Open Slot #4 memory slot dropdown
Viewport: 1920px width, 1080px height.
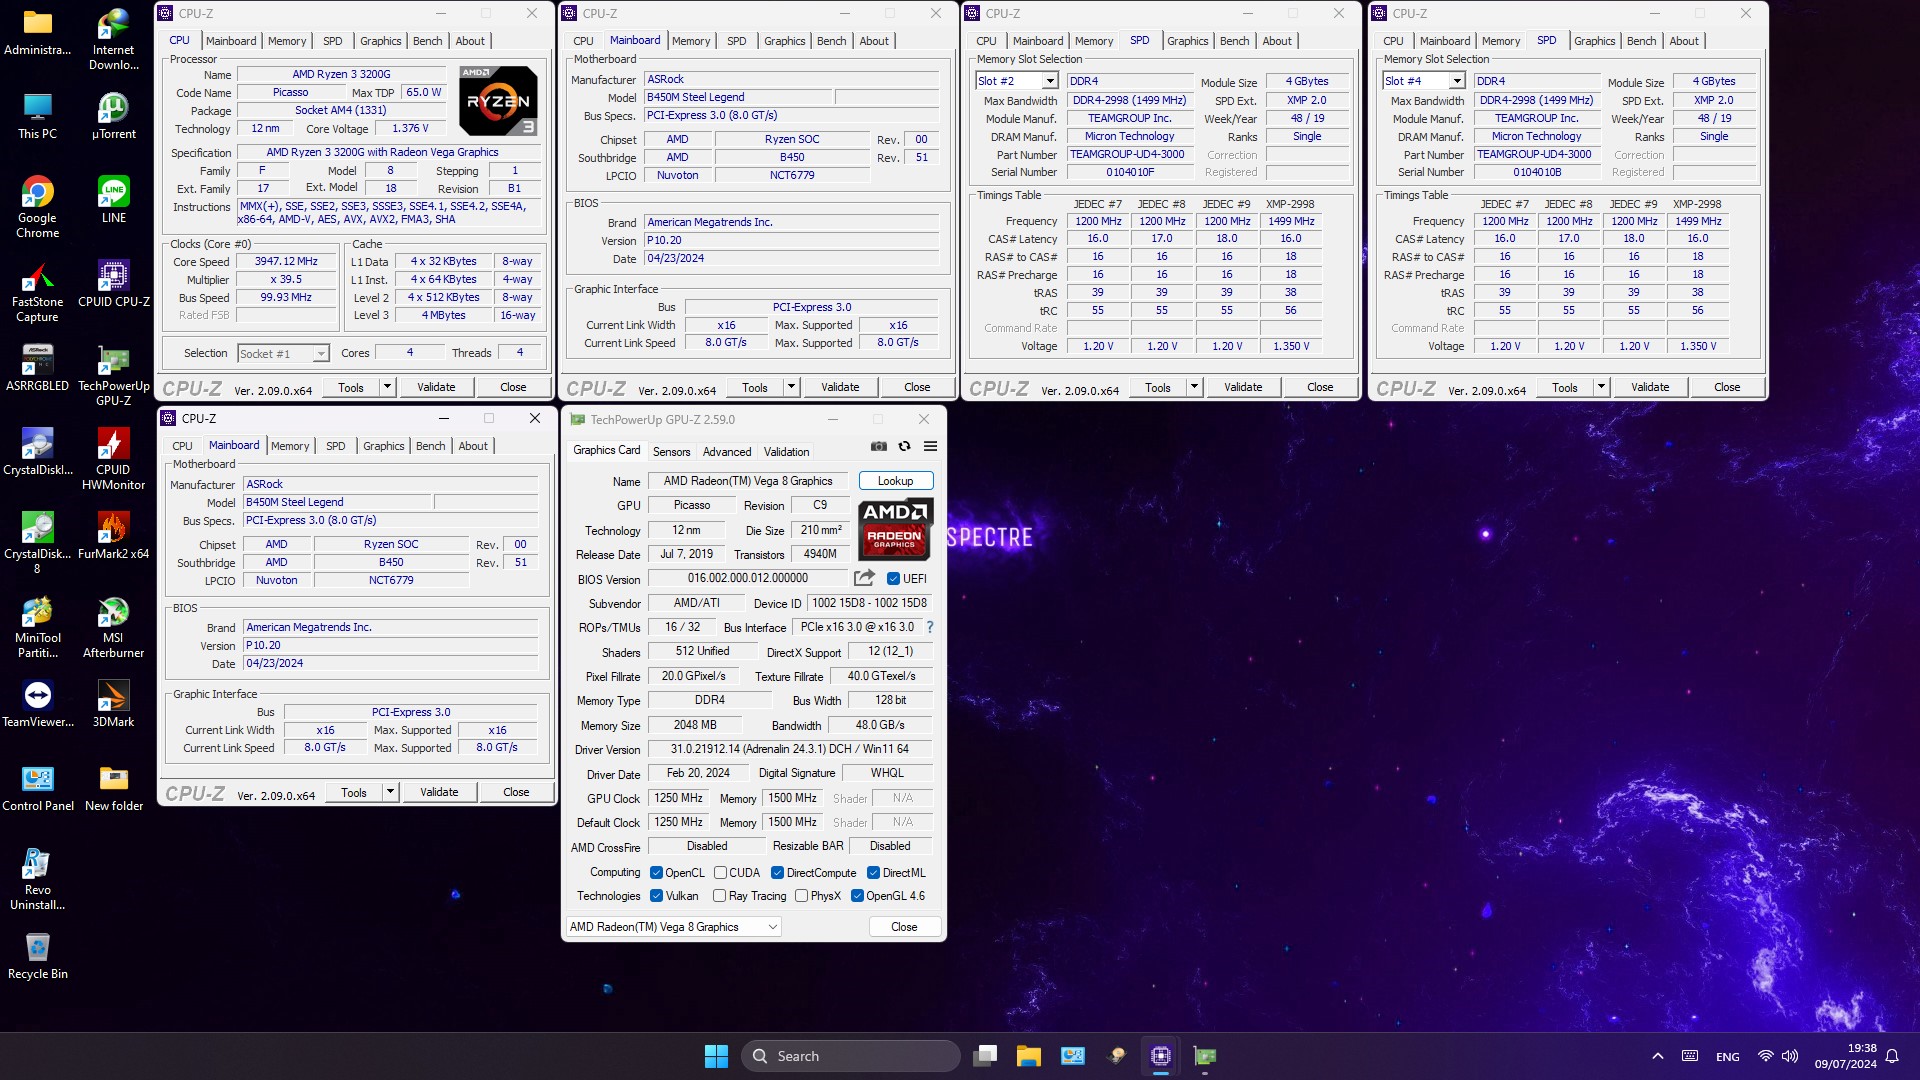click(x=1457, y=81)
